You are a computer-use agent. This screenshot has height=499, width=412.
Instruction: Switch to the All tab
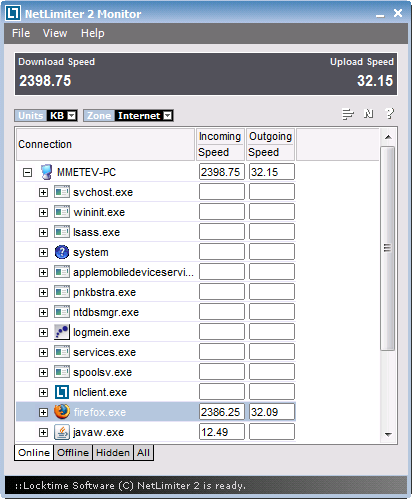click(x=143, y=453)
